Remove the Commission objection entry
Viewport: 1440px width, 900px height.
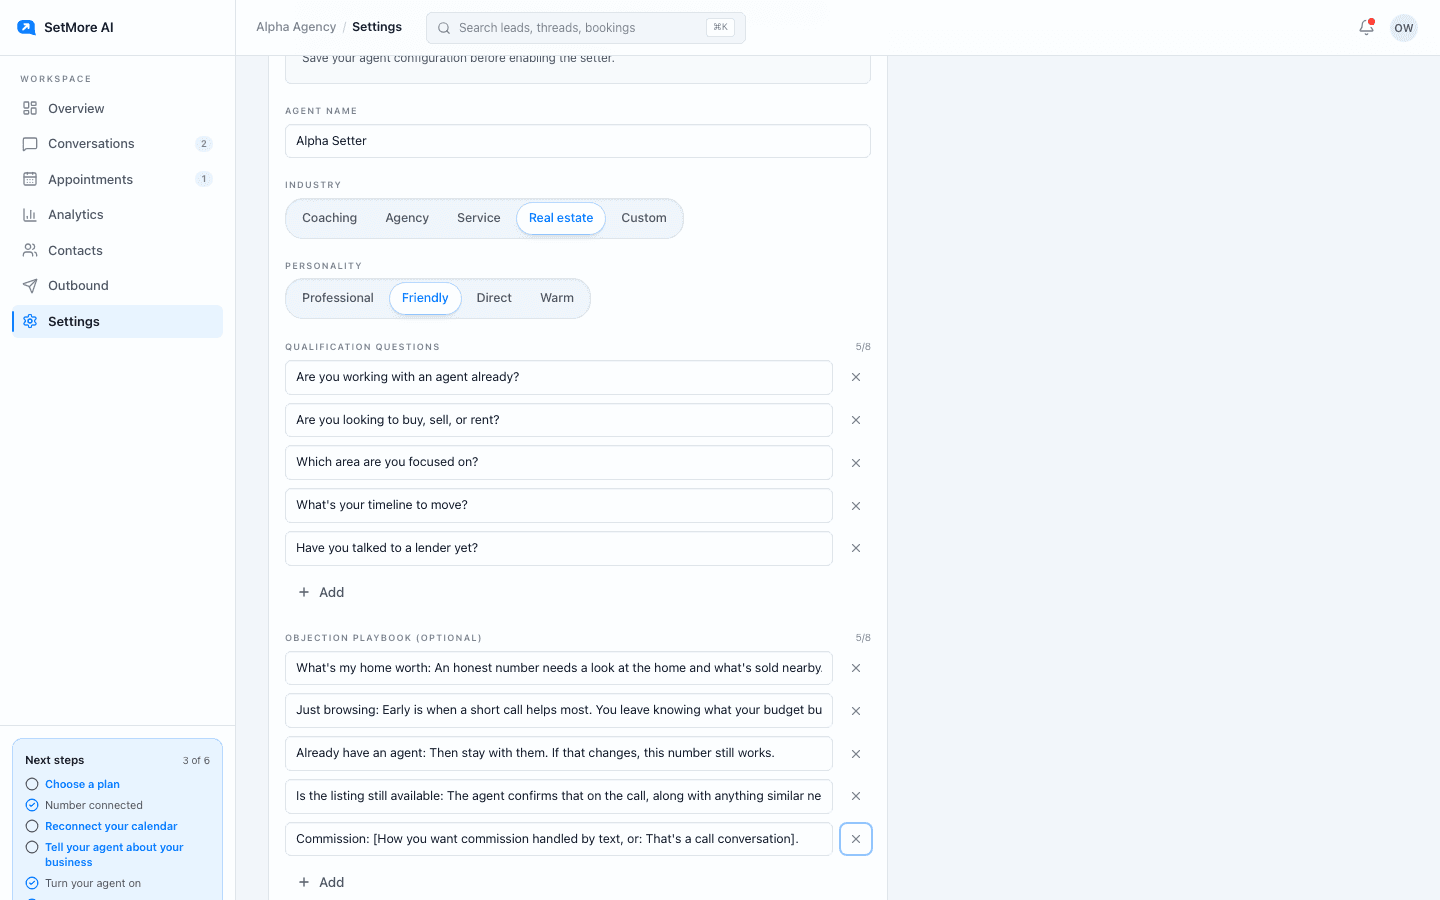(x=856, y=839)
